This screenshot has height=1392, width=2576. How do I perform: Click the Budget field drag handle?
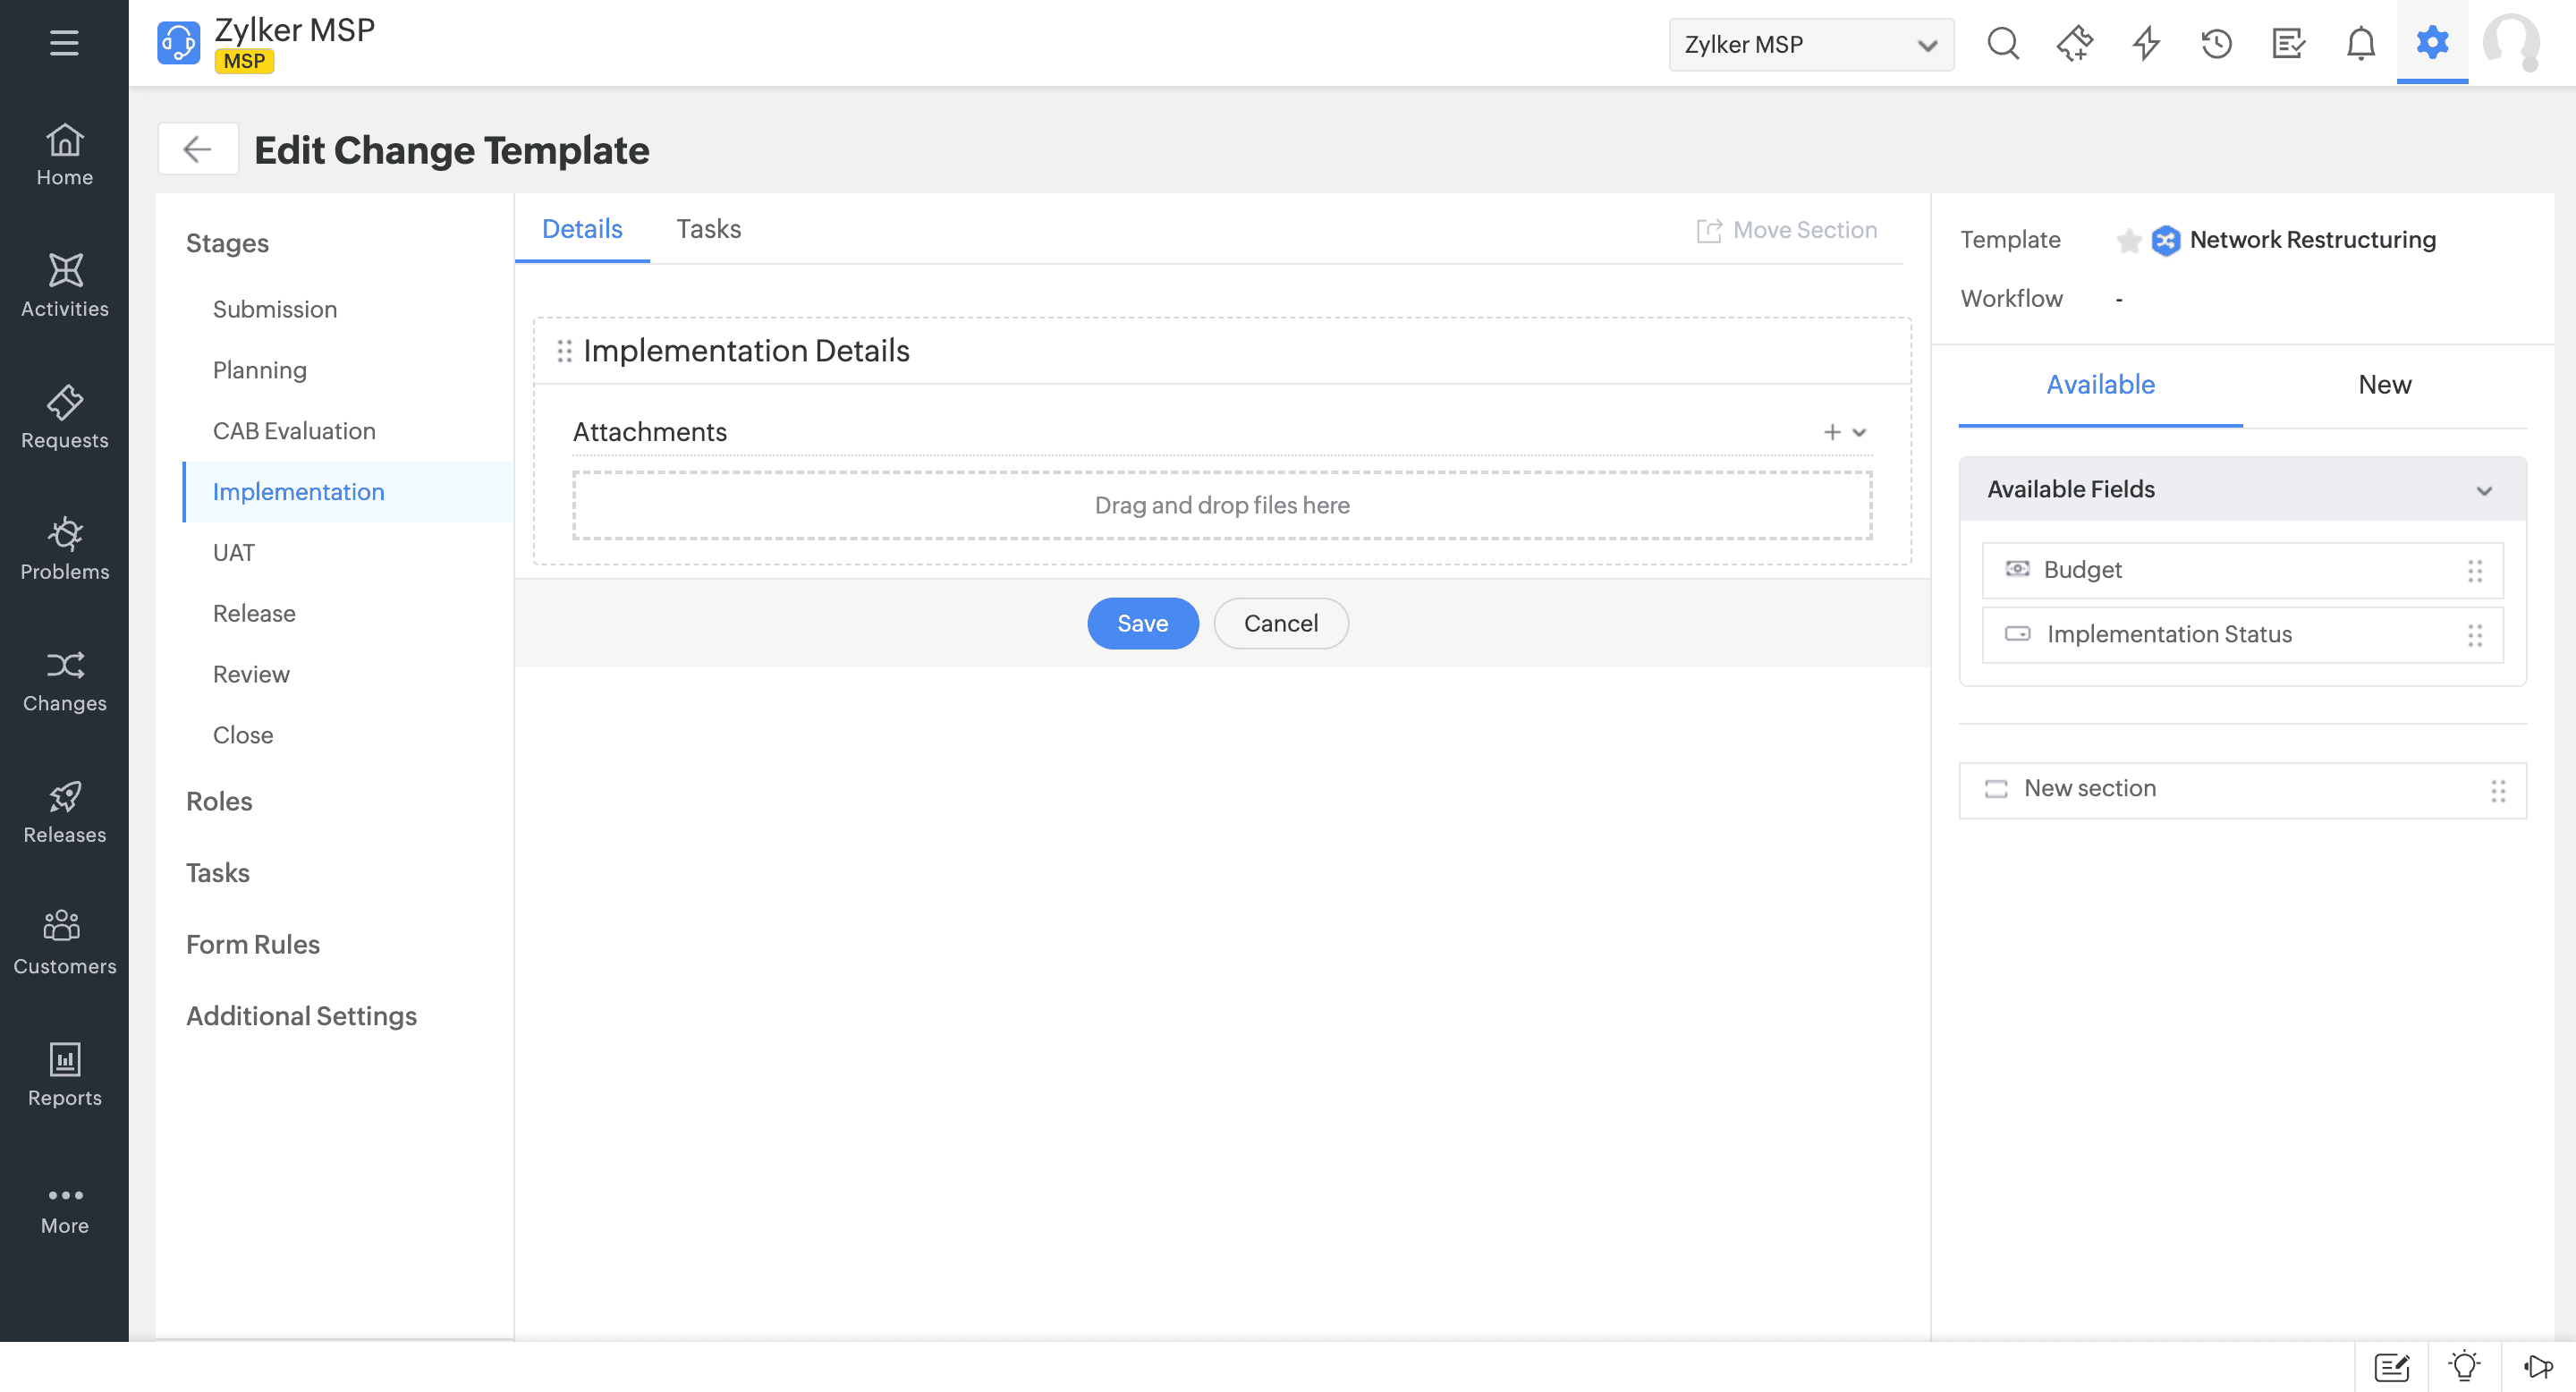2474,570
